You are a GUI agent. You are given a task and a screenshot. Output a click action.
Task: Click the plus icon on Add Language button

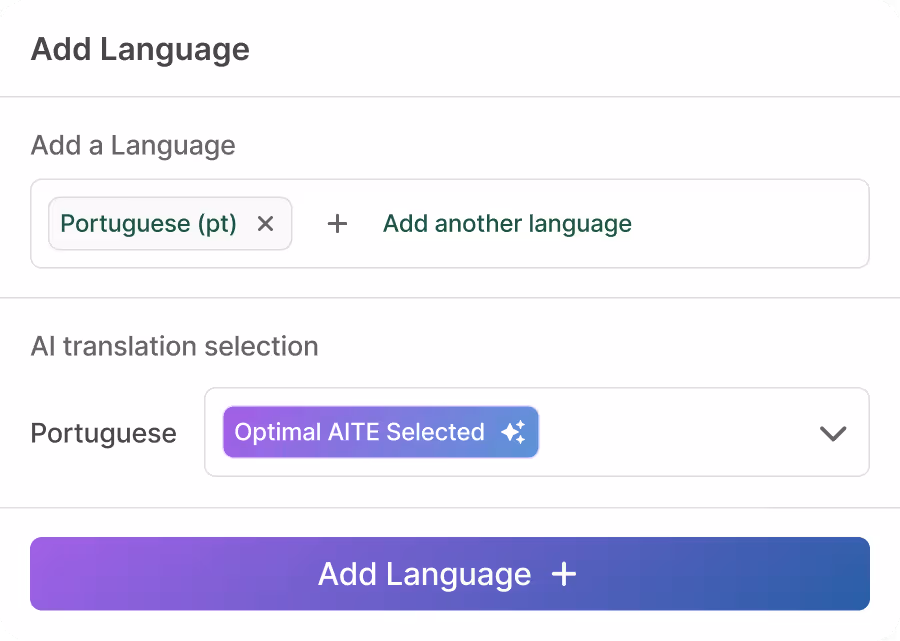pyautogui.click(x=564, y=574)
